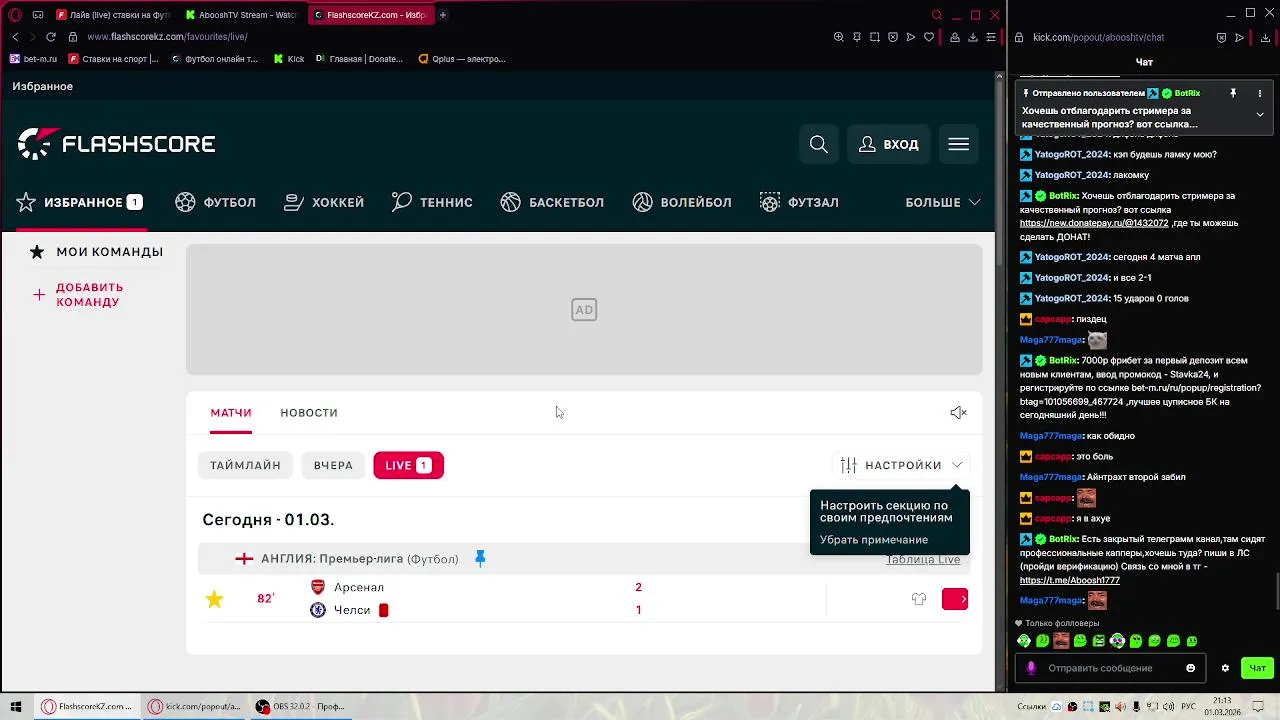Switch to the AbooshTV Stream browser tab
The width and height of the screenshot is (1280, 720).
(x=242, y=15)
